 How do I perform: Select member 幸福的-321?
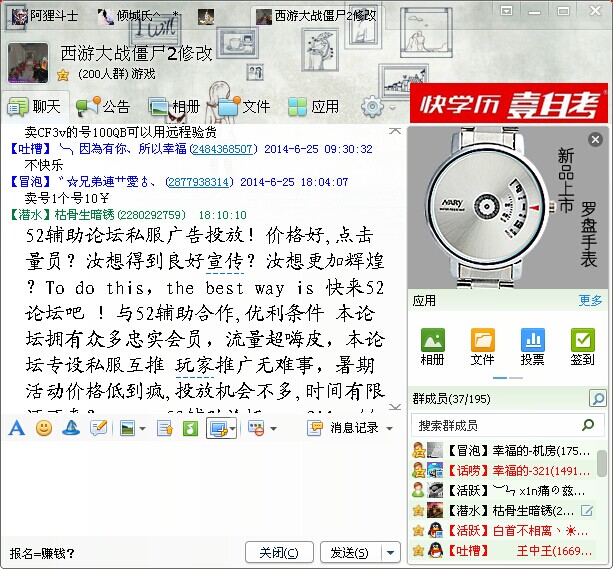502,470
